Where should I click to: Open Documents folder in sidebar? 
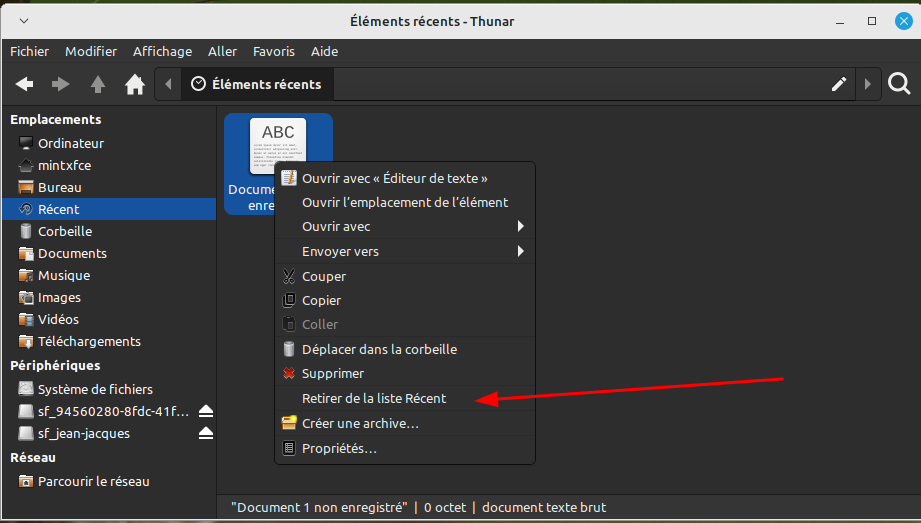click(x=109, y=253)
